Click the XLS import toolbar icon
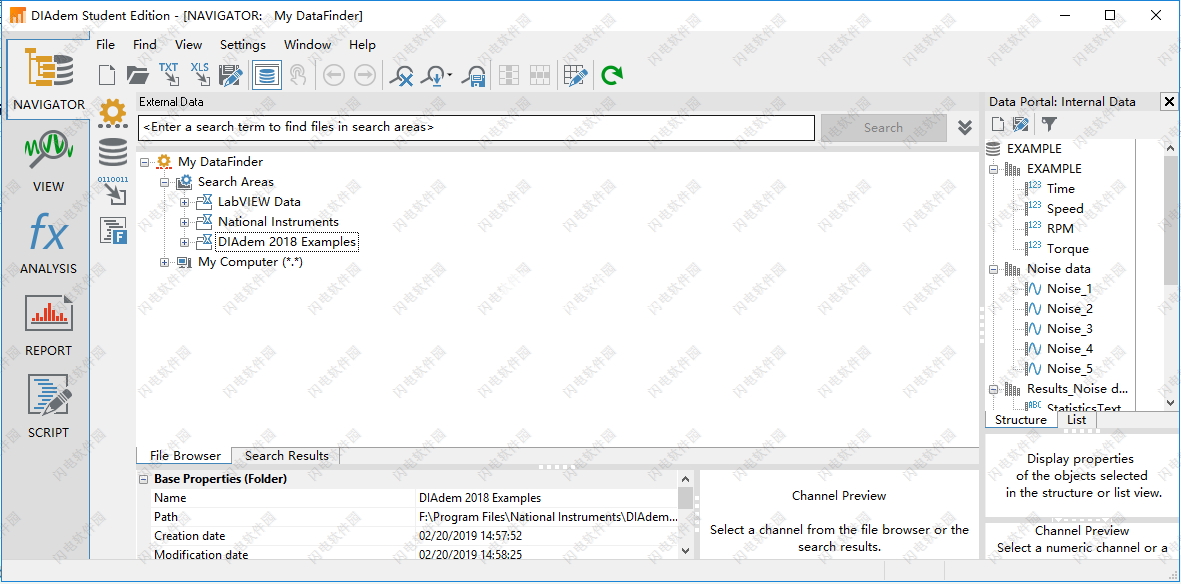Viewport: 1181px width, 584px height. [x=200, y=75]
